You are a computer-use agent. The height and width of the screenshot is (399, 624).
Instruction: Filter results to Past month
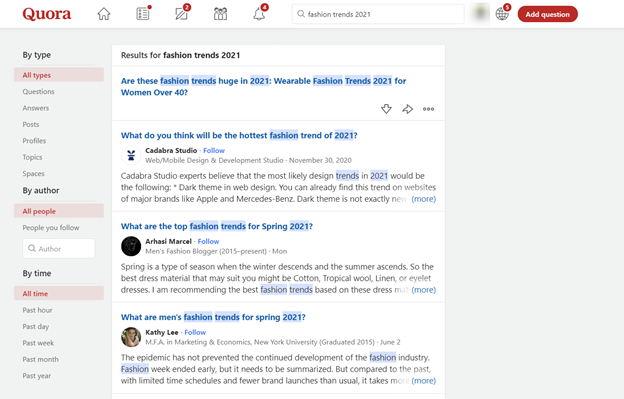coord(40,359)
